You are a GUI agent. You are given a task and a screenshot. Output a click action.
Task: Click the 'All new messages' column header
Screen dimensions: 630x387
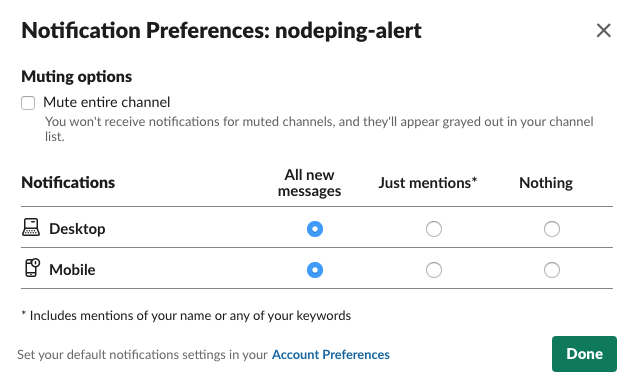(309, 183)
